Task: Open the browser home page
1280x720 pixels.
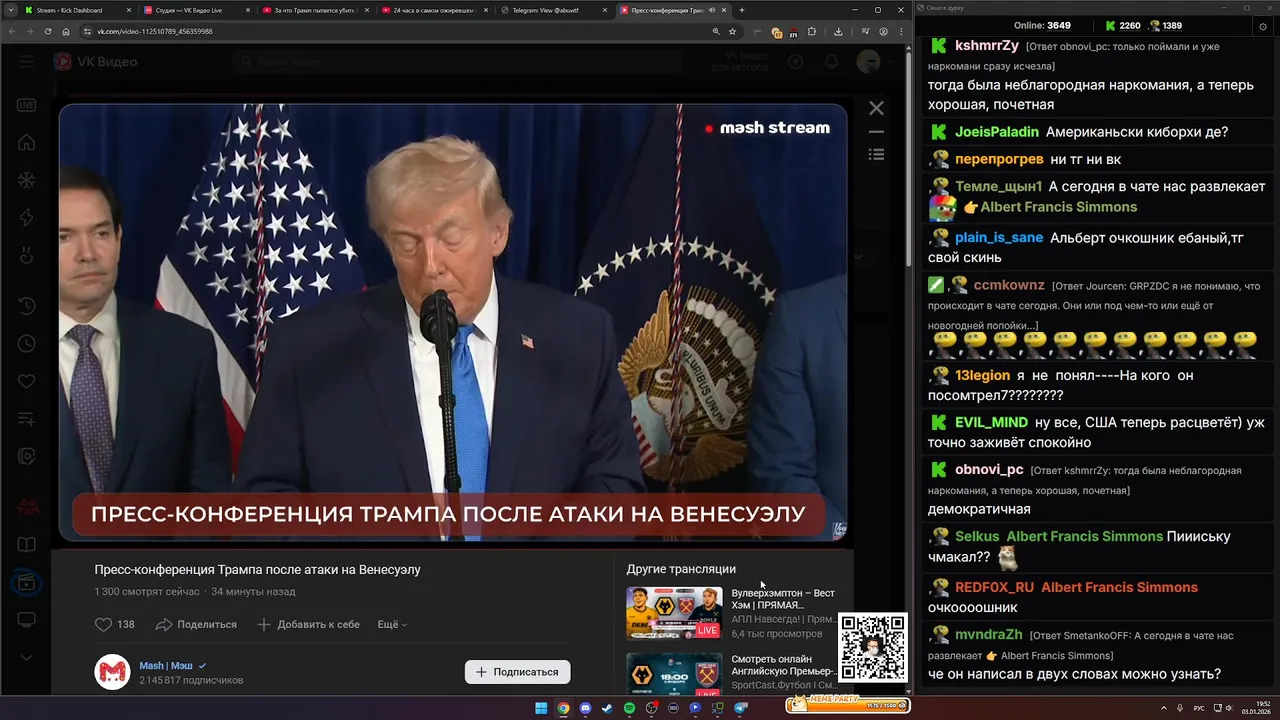Action: point(66,31)
